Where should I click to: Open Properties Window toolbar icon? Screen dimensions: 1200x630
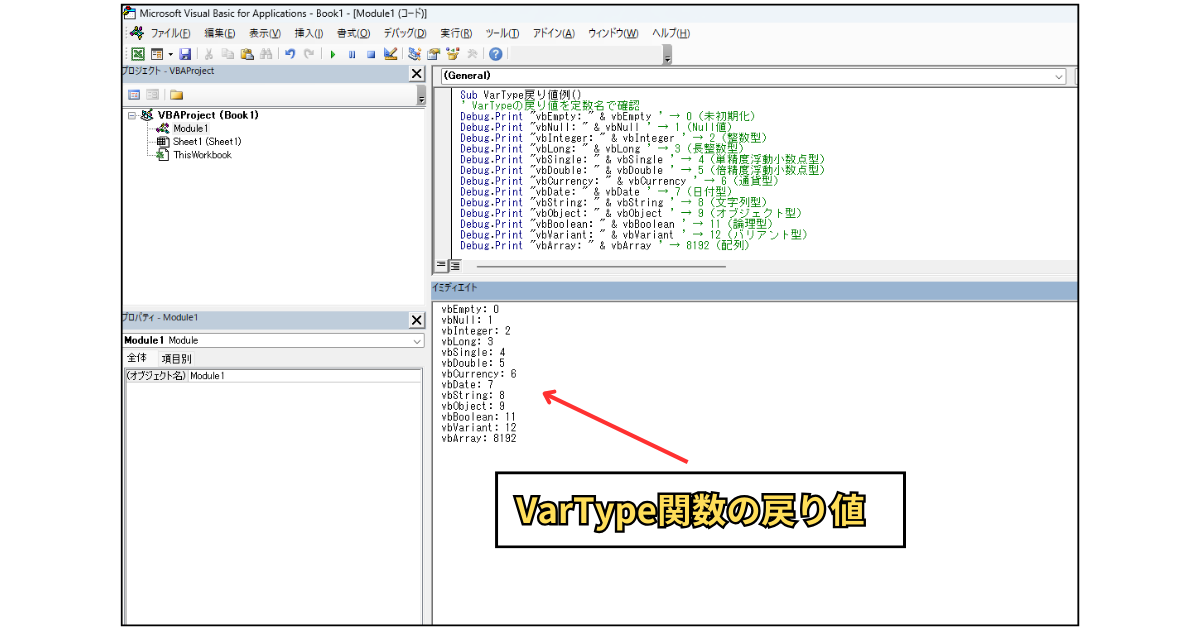tap(433, 54)
